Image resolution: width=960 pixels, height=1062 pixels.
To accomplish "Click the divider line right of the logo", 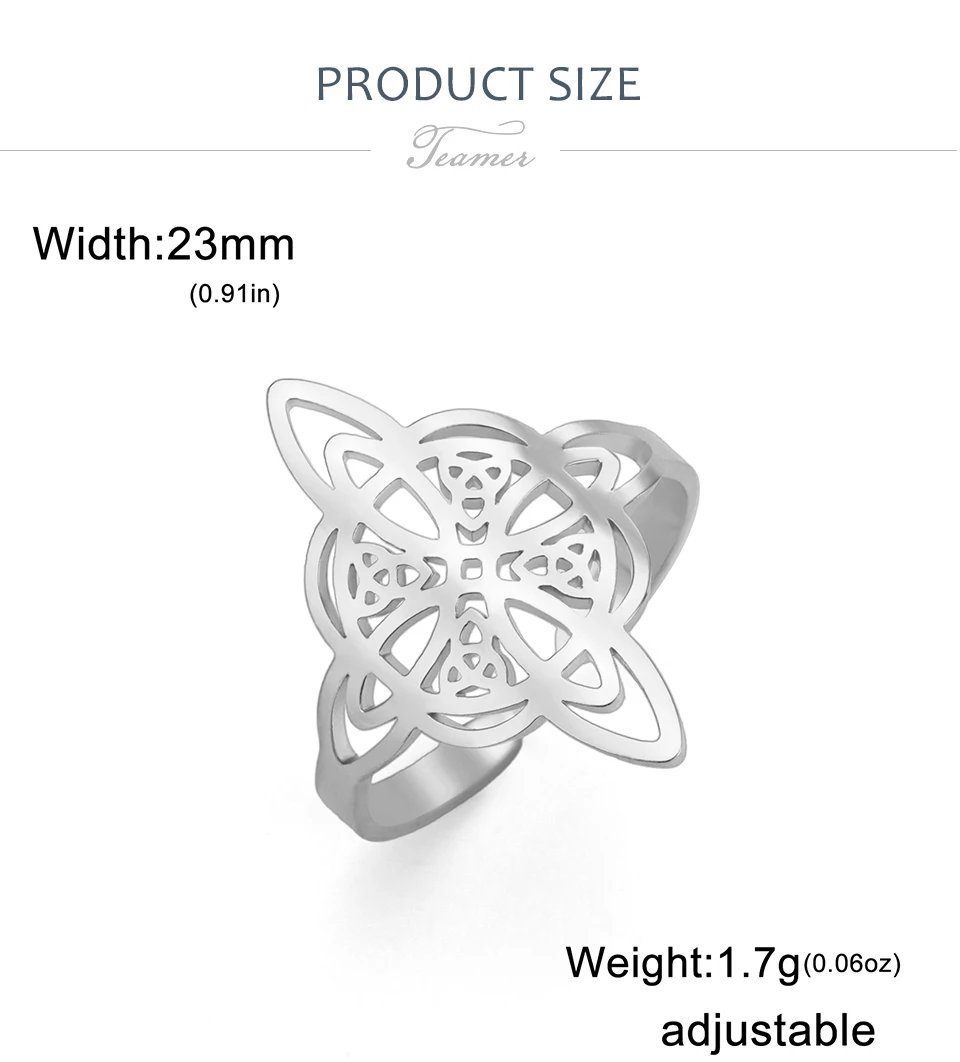I will [x=759, y=150].
